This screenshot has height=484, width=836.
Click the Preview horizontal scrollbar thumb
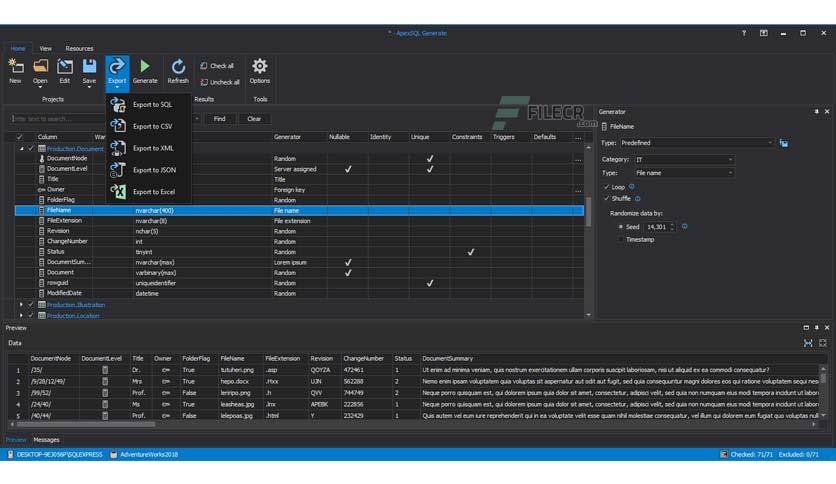point(85,424)
